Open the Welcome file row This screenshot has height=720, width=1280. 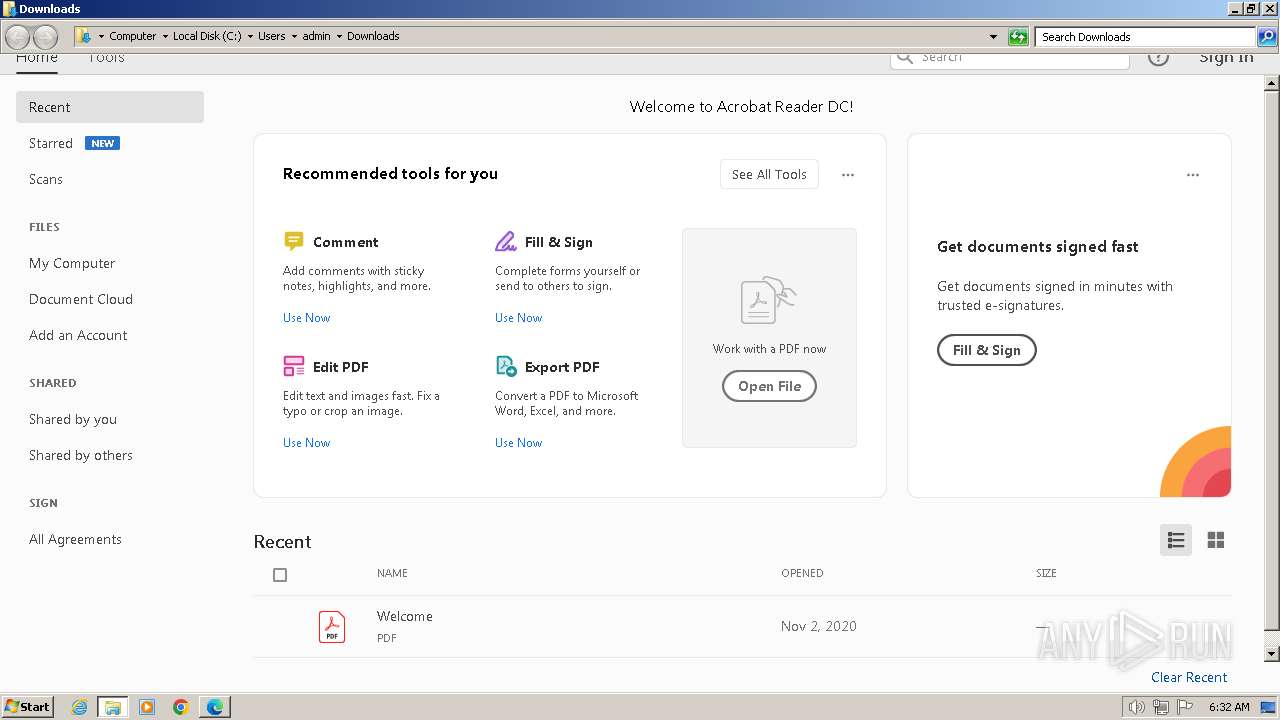tap(742, 626)
